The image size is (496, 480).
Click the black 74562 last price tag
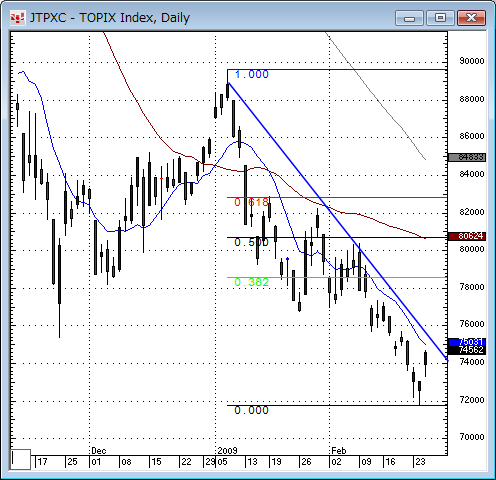pos(467,350)
